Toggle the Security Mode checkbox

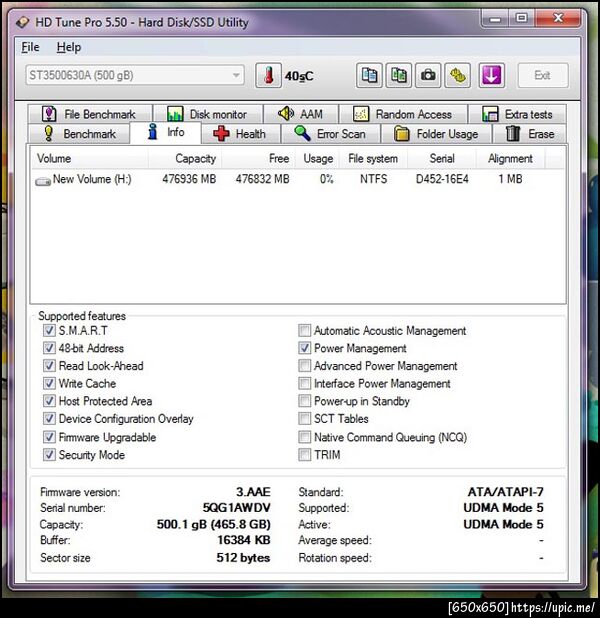[x=49, y=455]
